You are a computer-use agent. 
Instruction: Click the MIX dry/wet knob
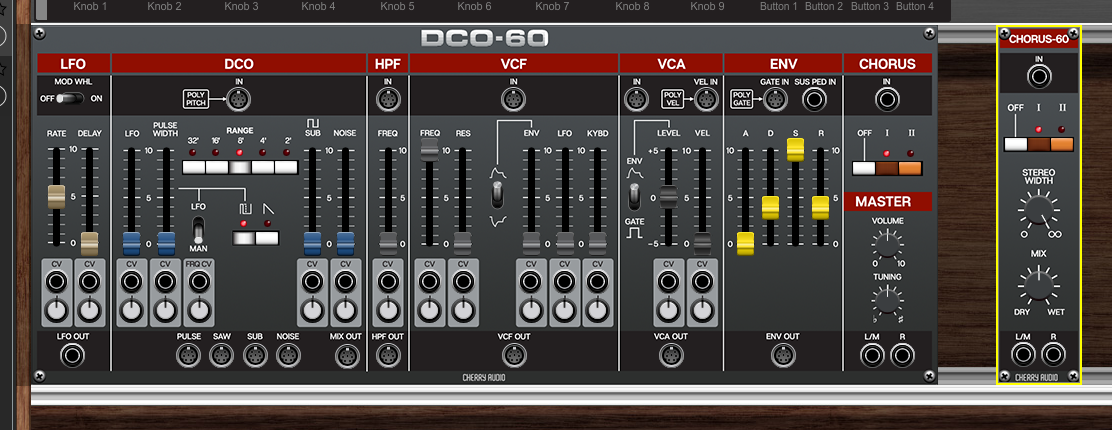tap(1038, 285)
